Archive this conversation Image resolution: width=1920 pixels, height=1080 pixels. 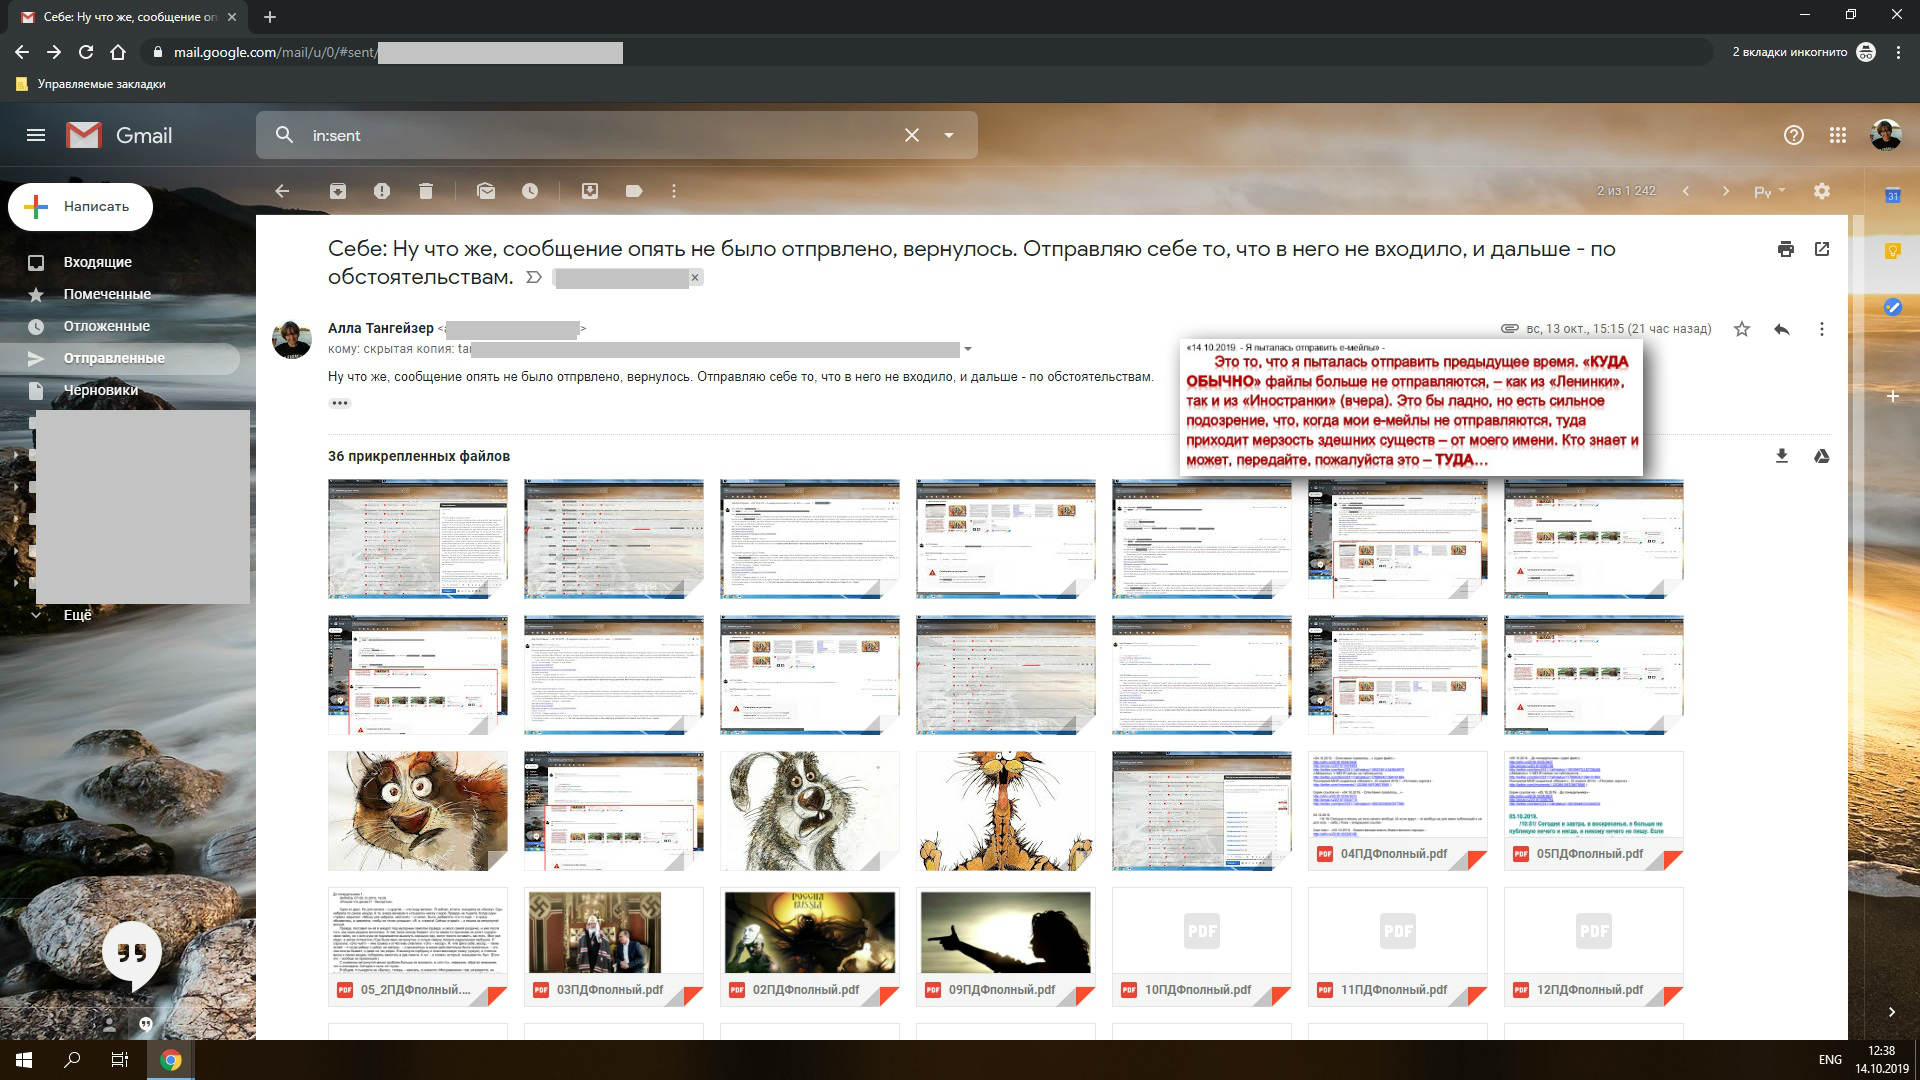pos(338,191)
